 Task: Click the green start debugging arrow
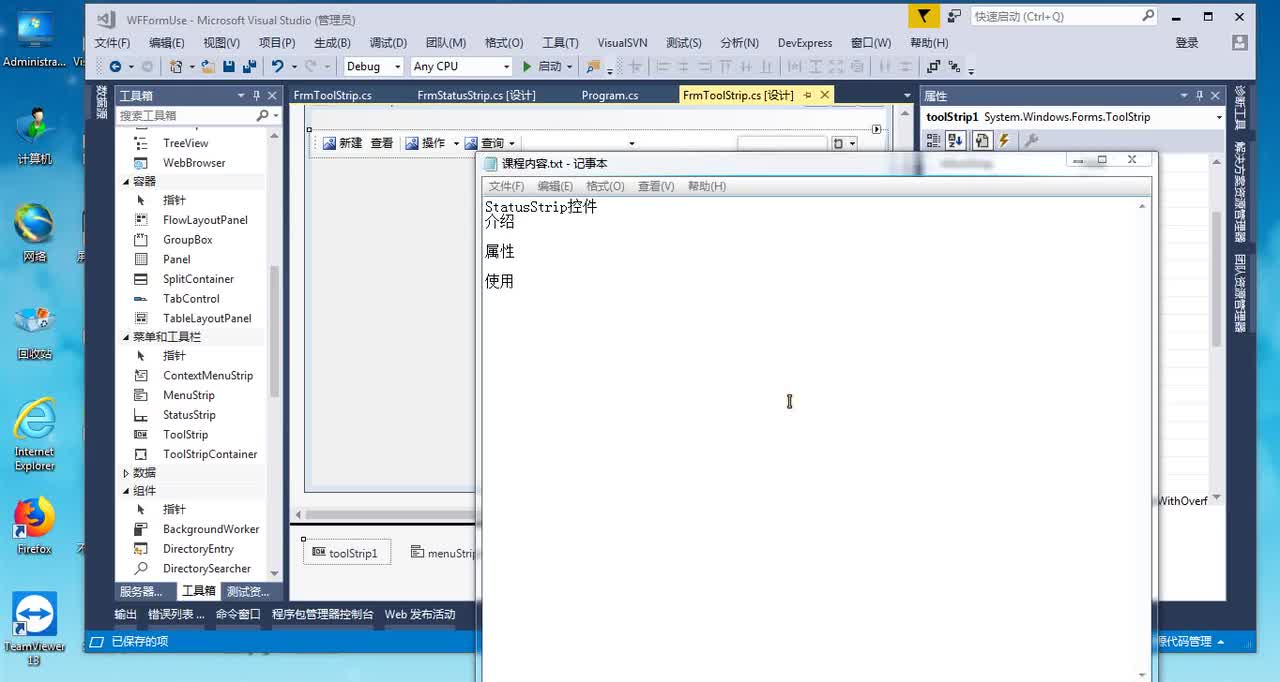click(527, 66)
